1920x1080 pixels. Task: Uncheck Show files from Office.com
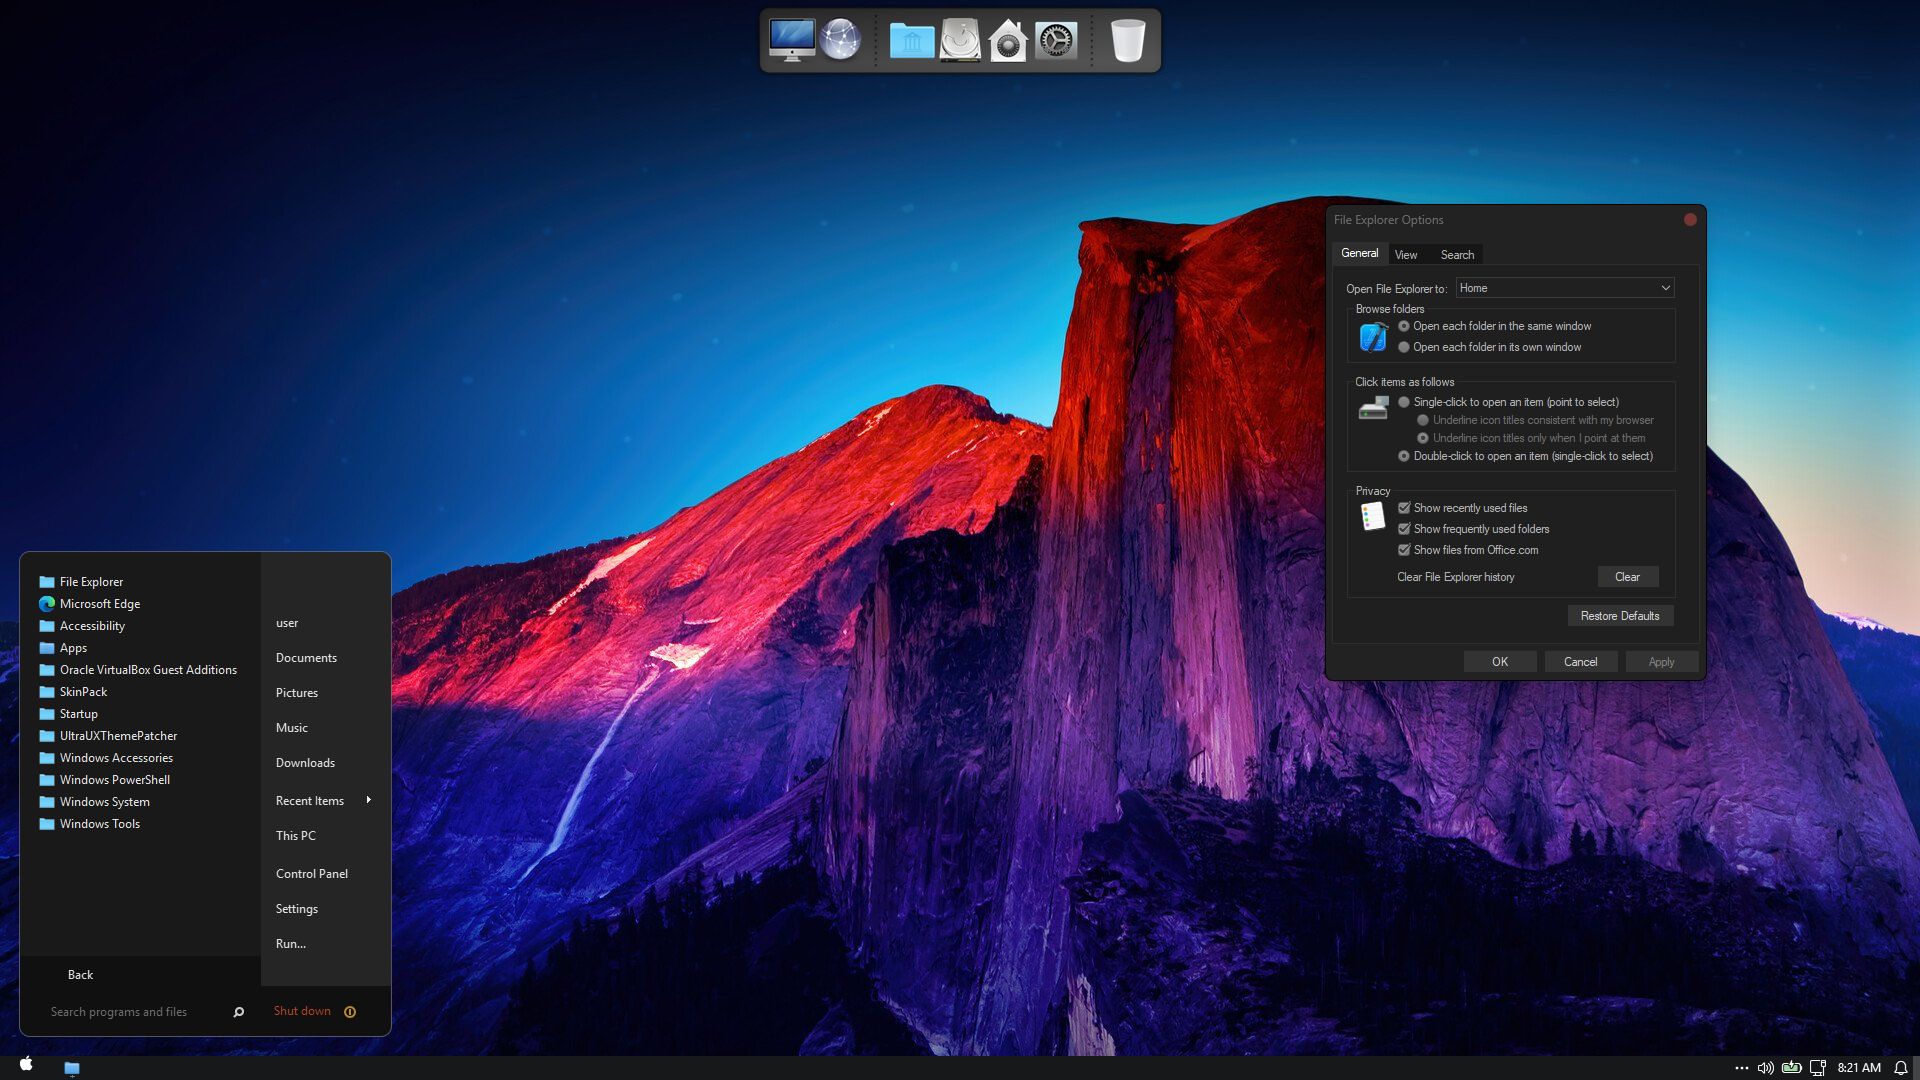click(1404, 550)
